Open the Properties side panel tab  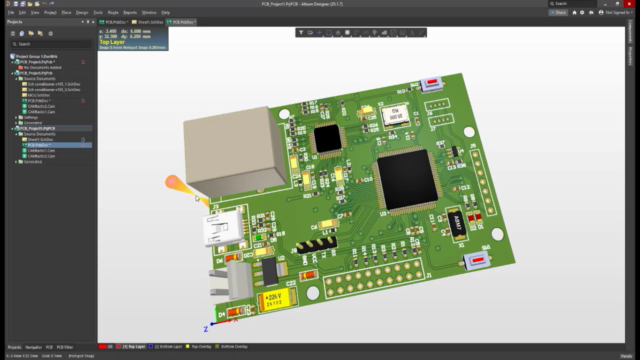(x=631, y=56)
